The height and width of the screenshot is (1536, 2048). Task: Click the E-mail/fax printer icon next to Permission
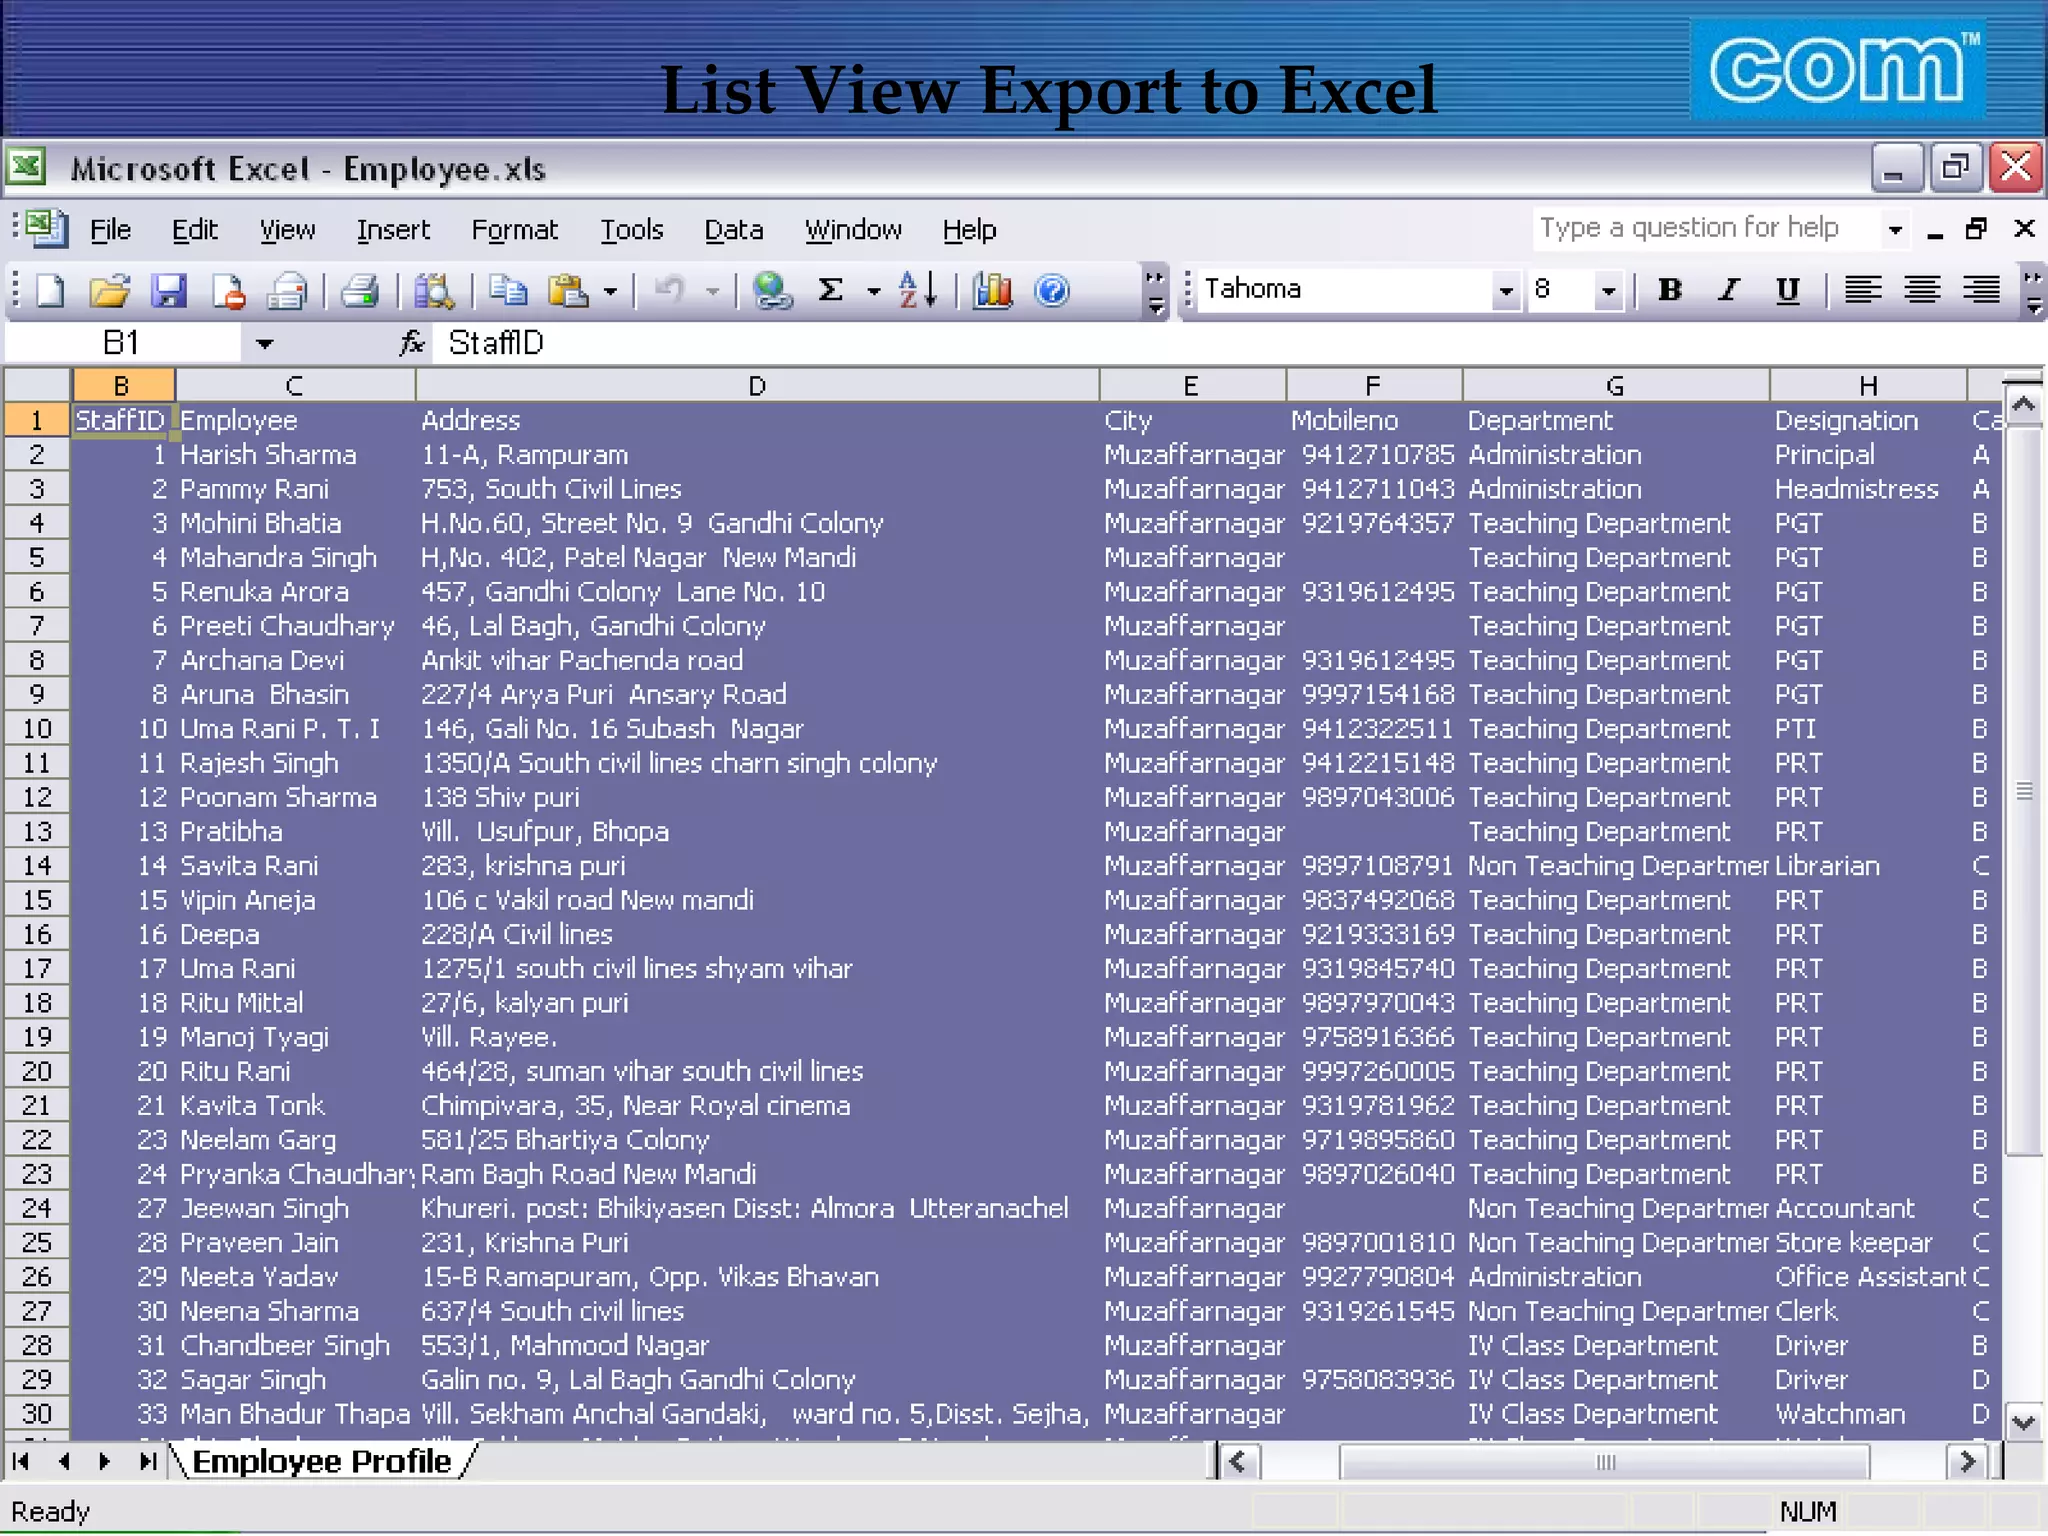(288, 291)
